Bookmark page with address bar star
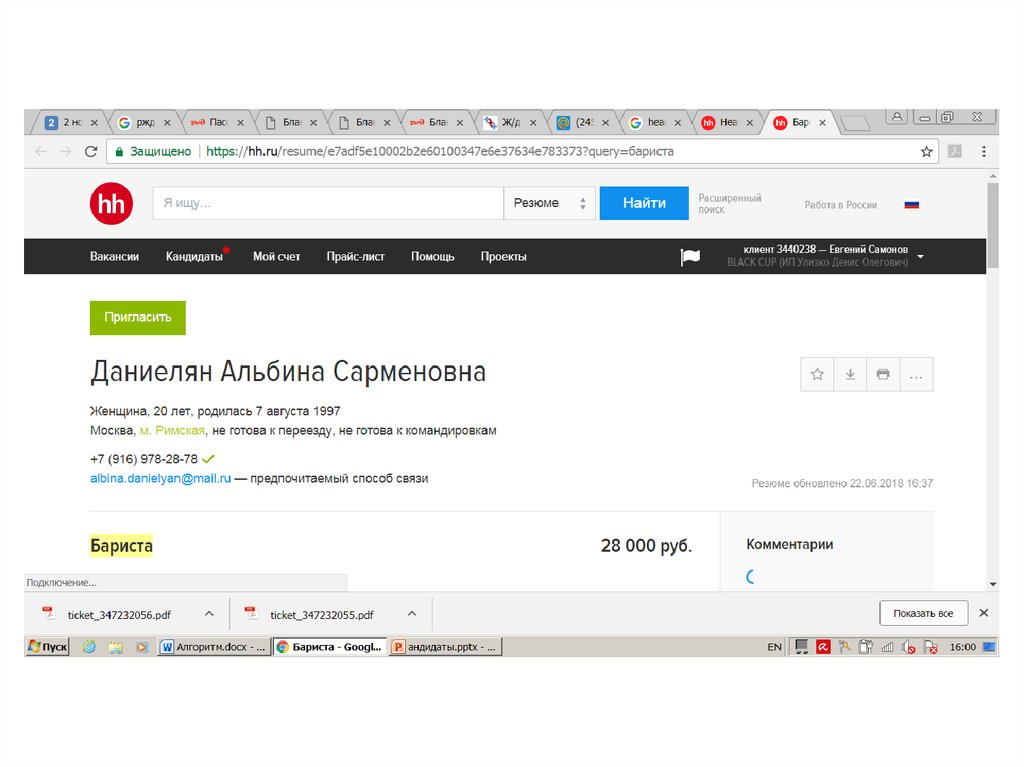 (926, 152)
